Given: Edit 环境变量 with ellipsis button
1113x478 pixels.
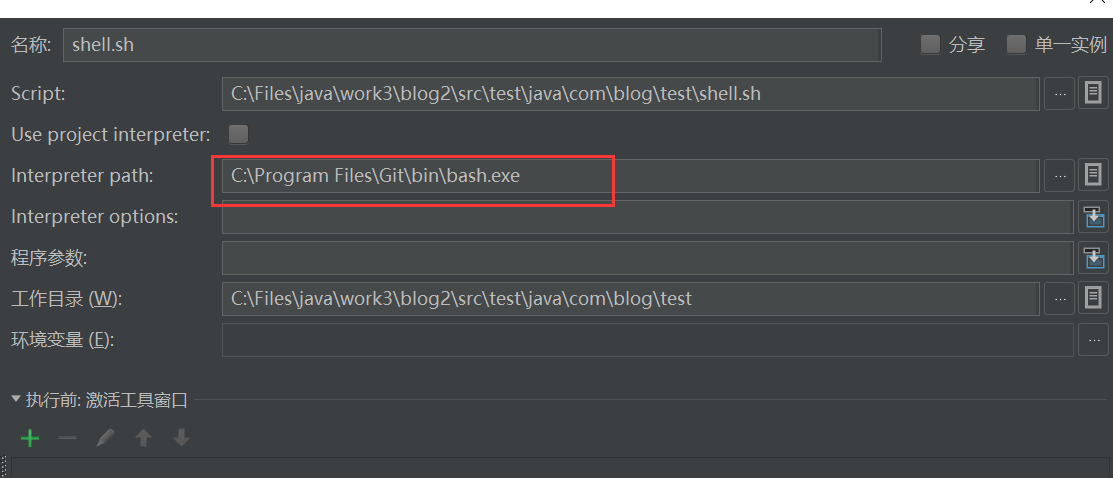Looking at the screenshot, I should coord(1094,340).
